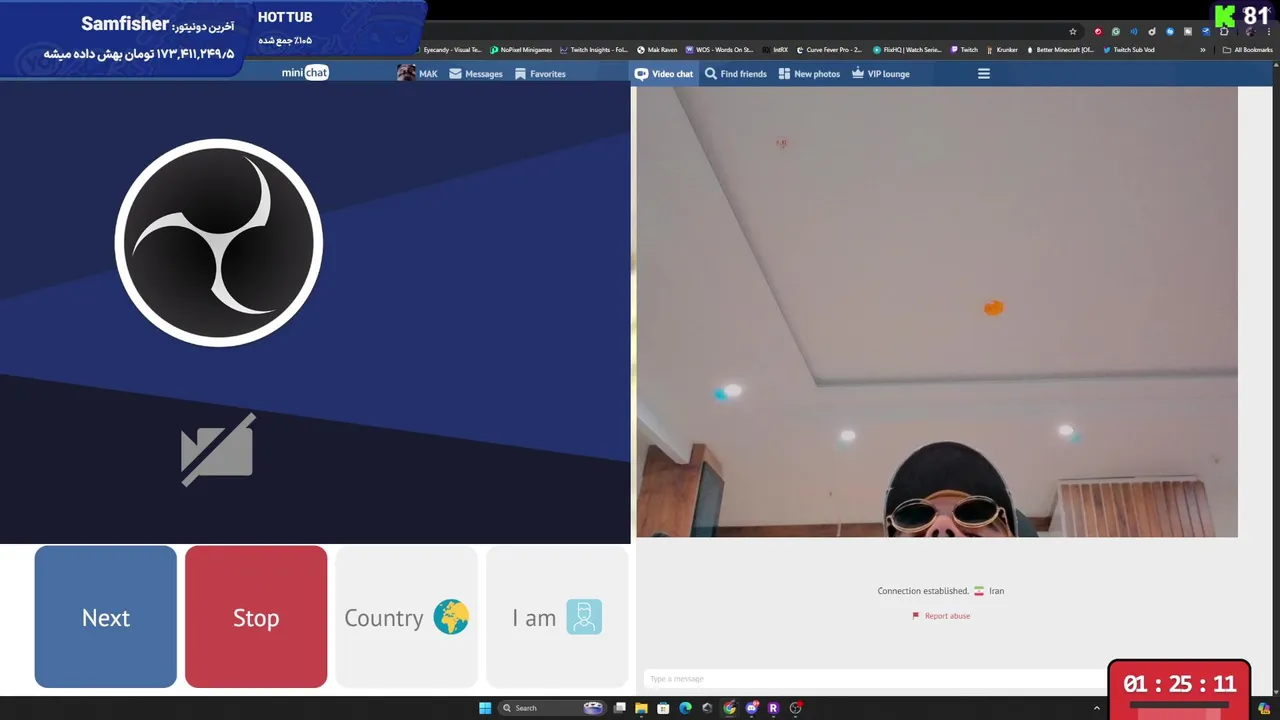Click the Report abuse link
This screenshot has height=720, width=1280.
(x=941, y=616)
